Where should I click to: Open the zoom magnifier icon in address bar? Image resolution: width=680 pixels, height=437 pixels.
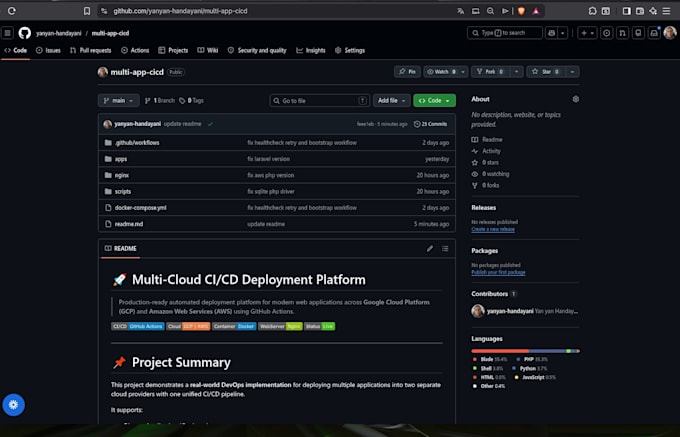pos(490,11)
